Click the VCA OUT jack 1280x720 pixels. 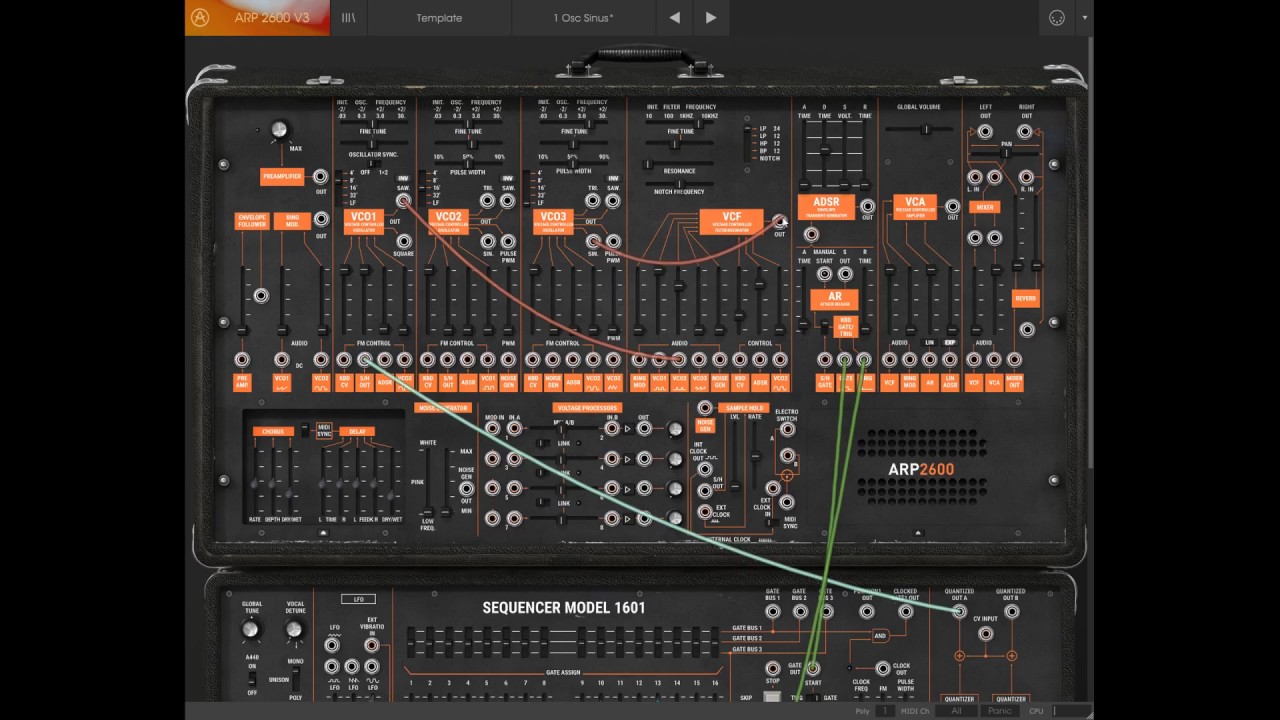pyautogui.click(x=953, y=206)
